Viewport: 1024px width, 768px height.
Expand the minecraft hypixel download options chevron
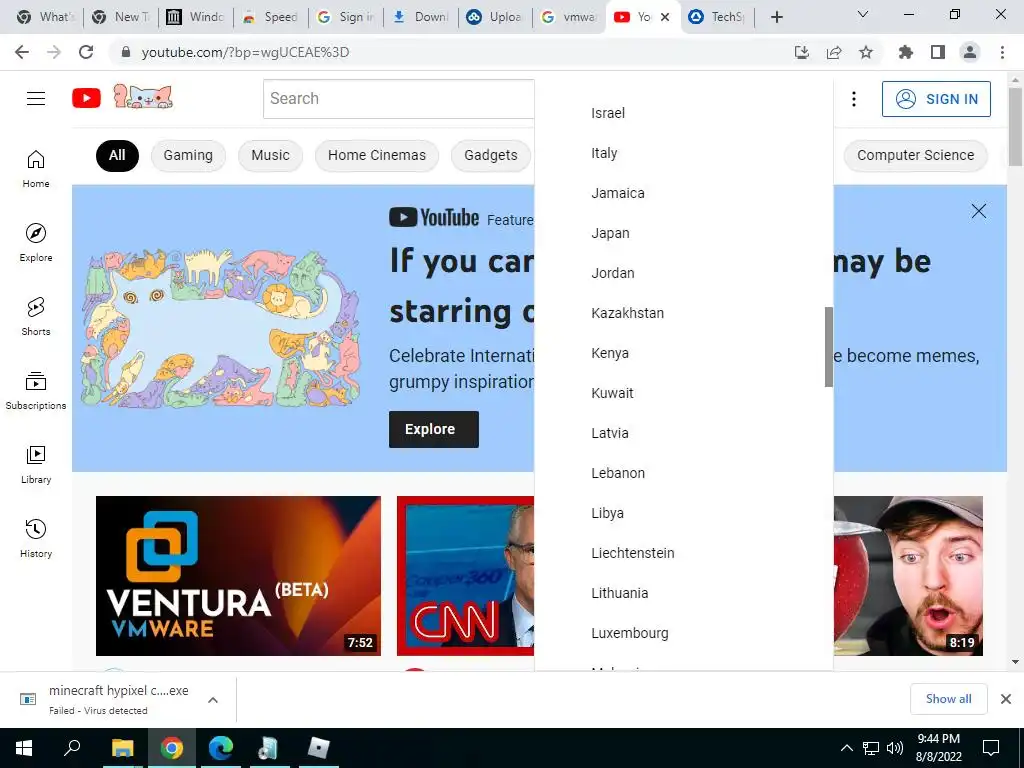tap(212, 700)
